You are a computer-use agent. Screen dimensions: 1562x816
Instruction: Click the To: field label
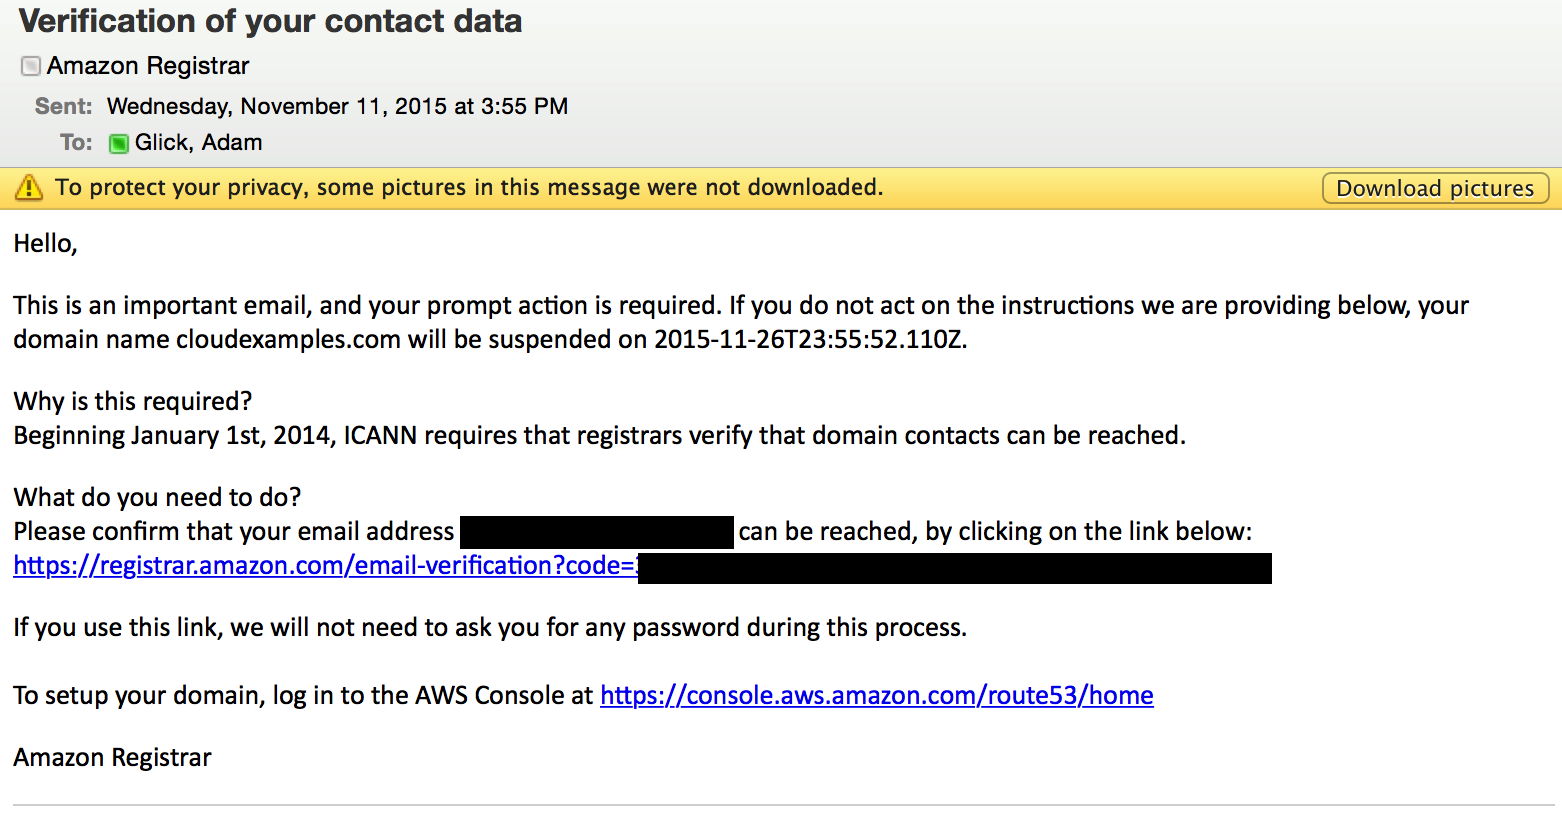[76, 143]
